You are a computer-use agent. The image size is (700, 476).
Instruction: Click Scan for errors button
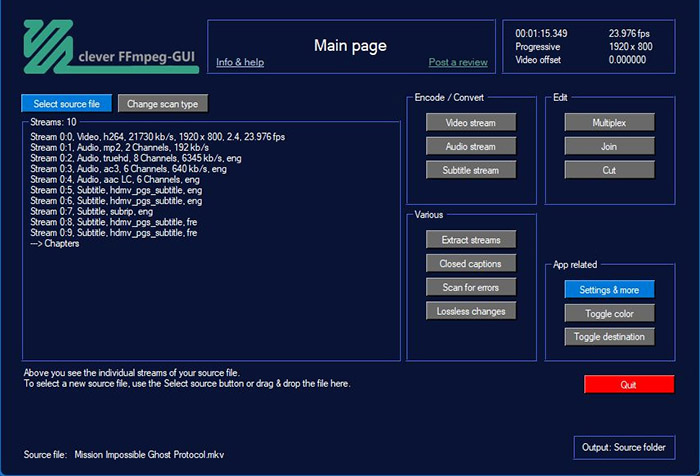pyautogui.click(x=471, y=287)
